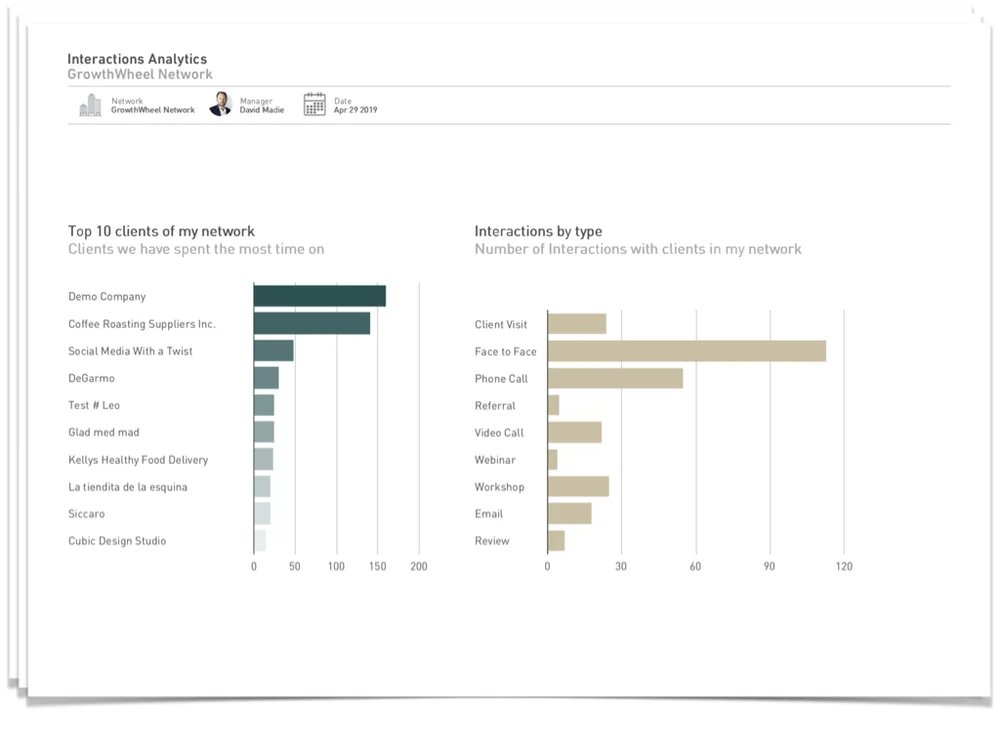Open the 'Top 10 clients of my network' chart title

(160, 231)
